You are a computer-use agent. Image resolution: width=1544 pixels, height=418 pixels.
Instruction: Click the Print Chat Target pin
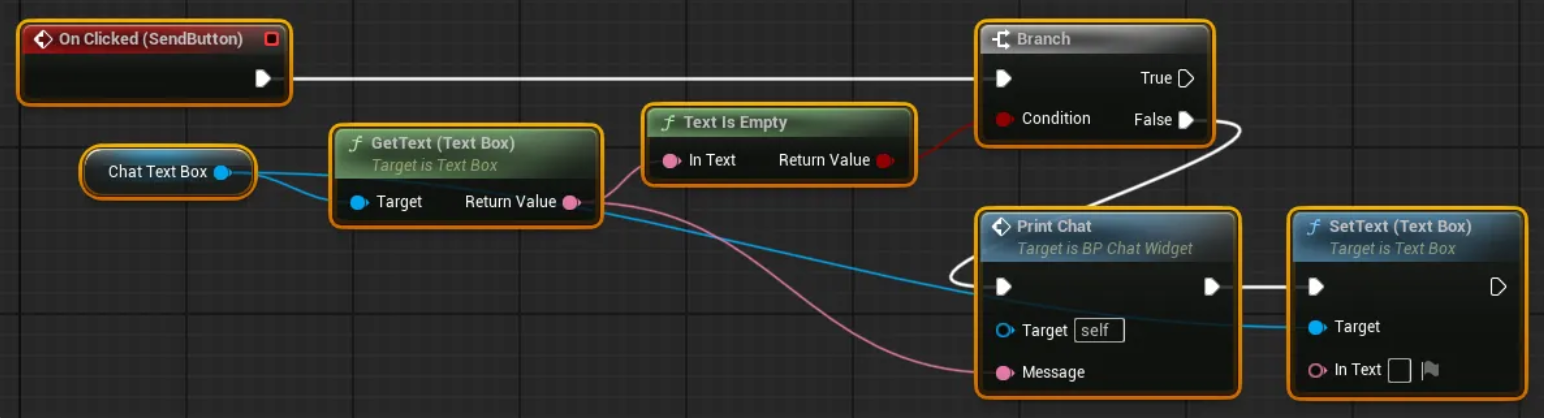[1005, 330]
